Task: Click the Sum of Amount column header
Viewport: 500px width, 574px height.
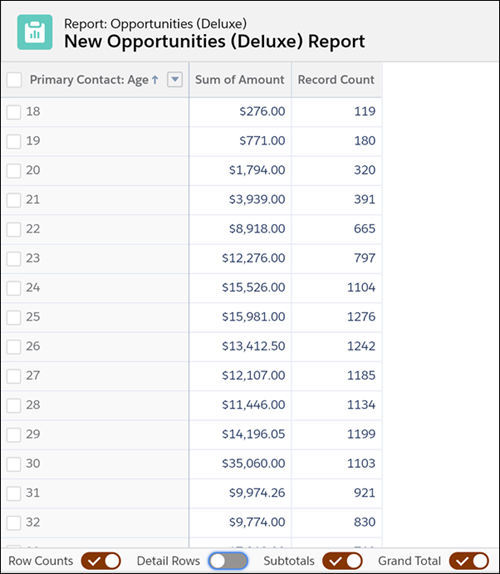Action: pyautogui.click(x=240, y=79)
